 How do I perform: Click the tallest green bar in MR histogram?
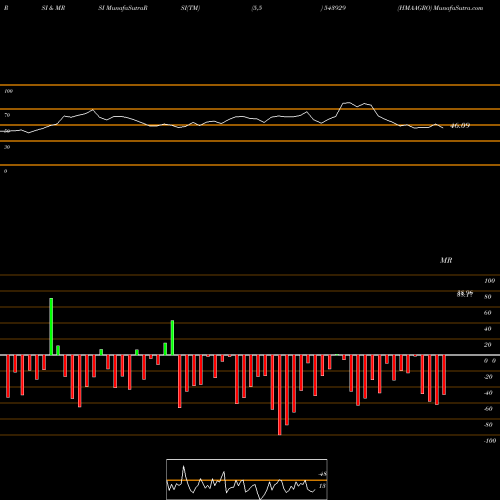[x=51, y=326]
